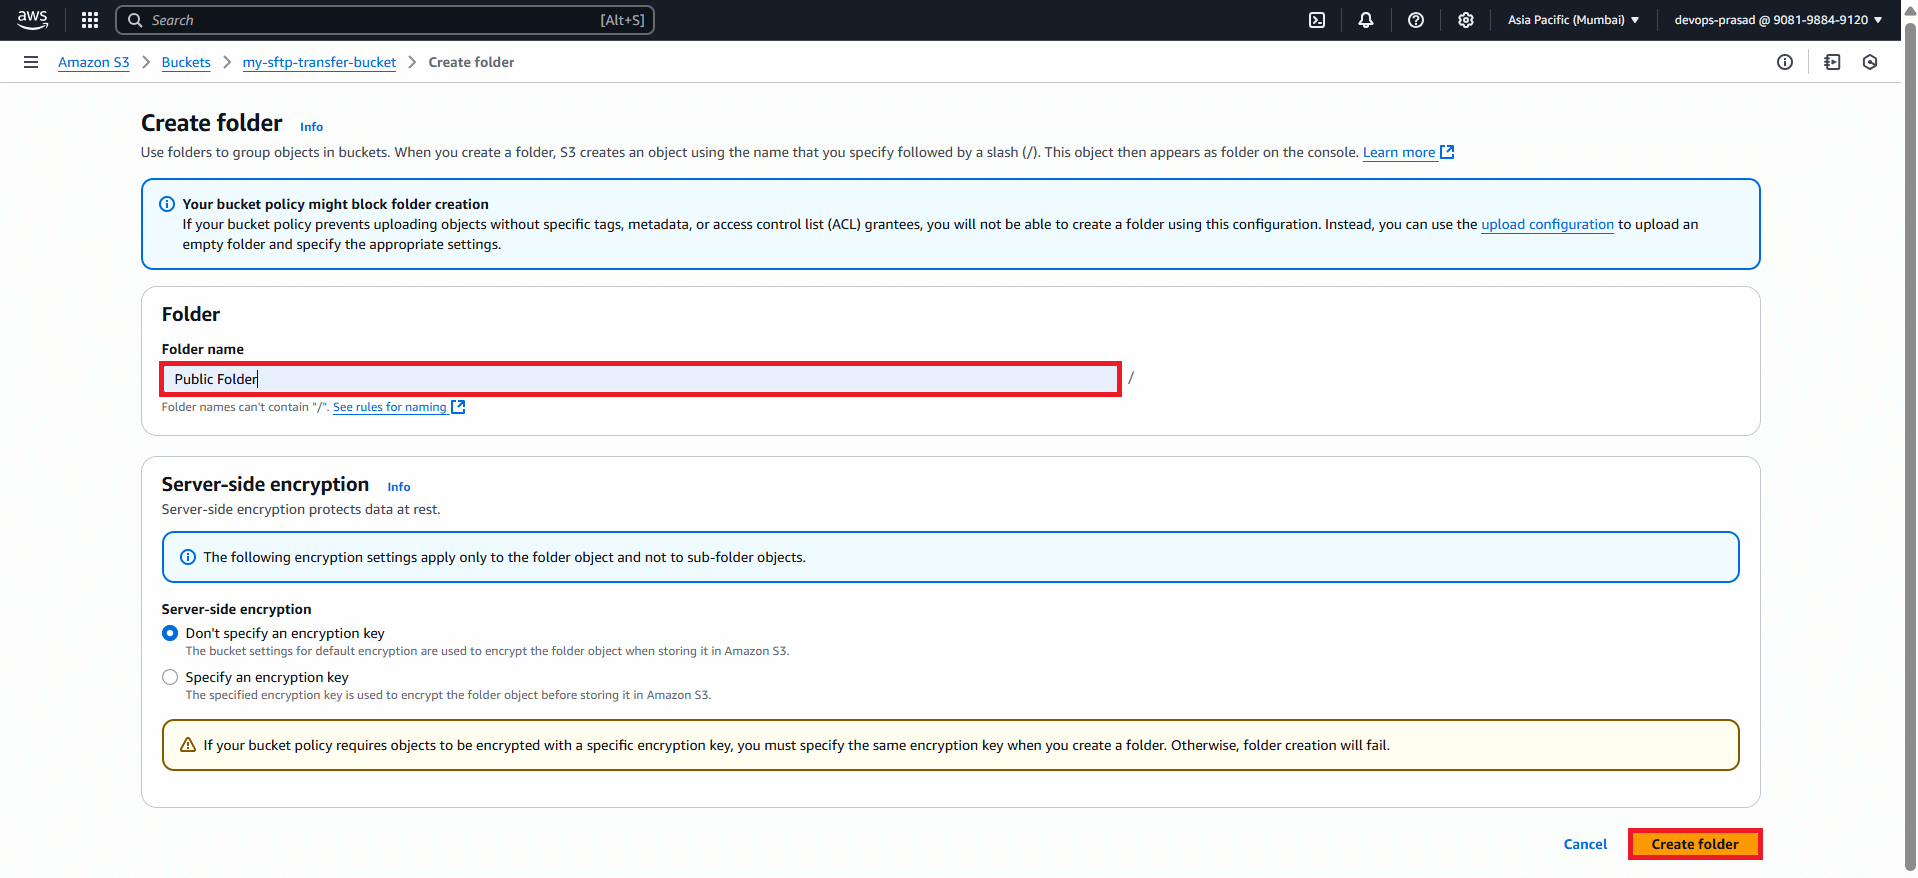
Task: Select 'Specify an encryption key' option
Action: tap(170, 677)
